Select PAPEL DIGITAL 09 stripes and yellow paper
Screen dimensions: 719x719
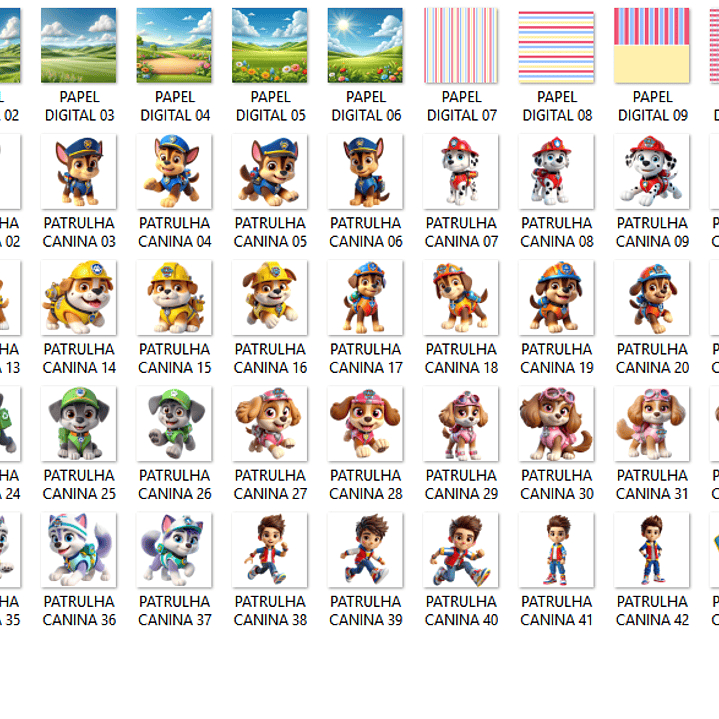tap(652, 46)
